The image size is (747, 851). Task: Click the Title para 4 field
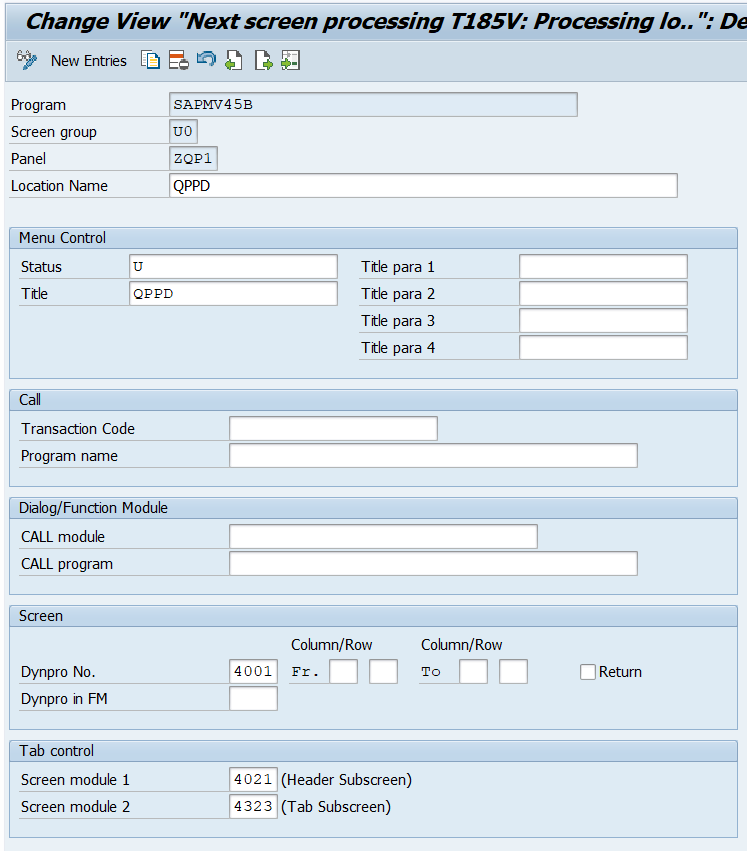click(x=603, y=348)
